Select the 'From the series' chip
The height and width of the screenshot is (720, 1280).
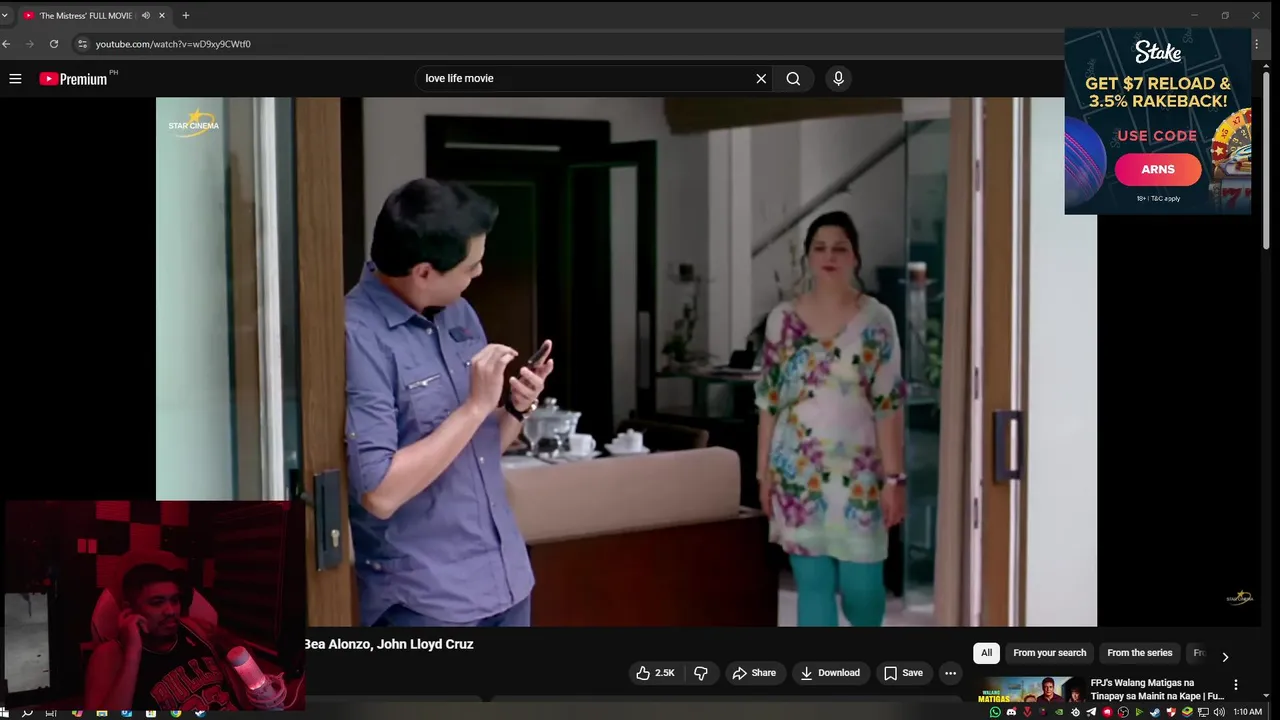coord(1139,653)
